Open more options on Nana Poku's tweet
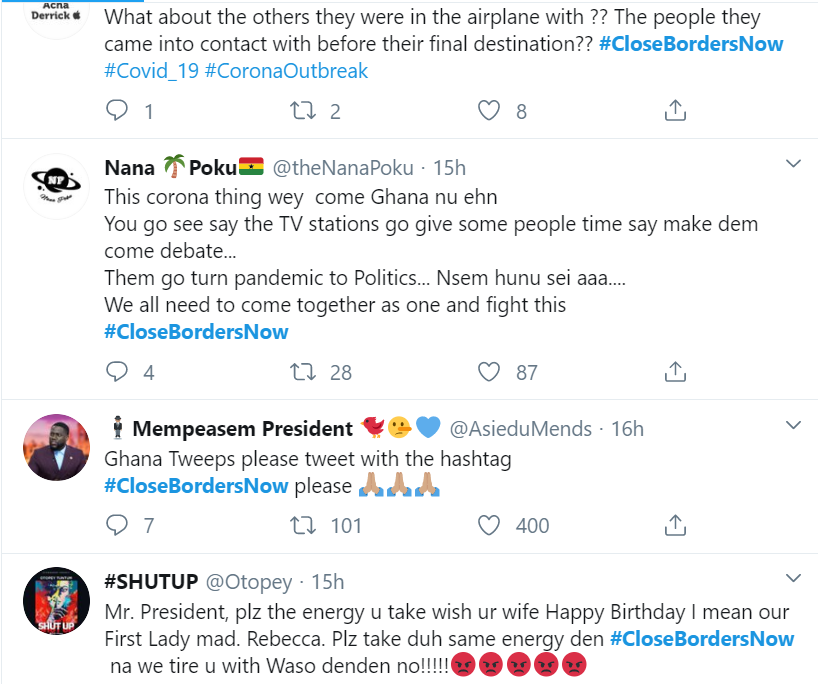The image size is (818, 684). point(792,164)
